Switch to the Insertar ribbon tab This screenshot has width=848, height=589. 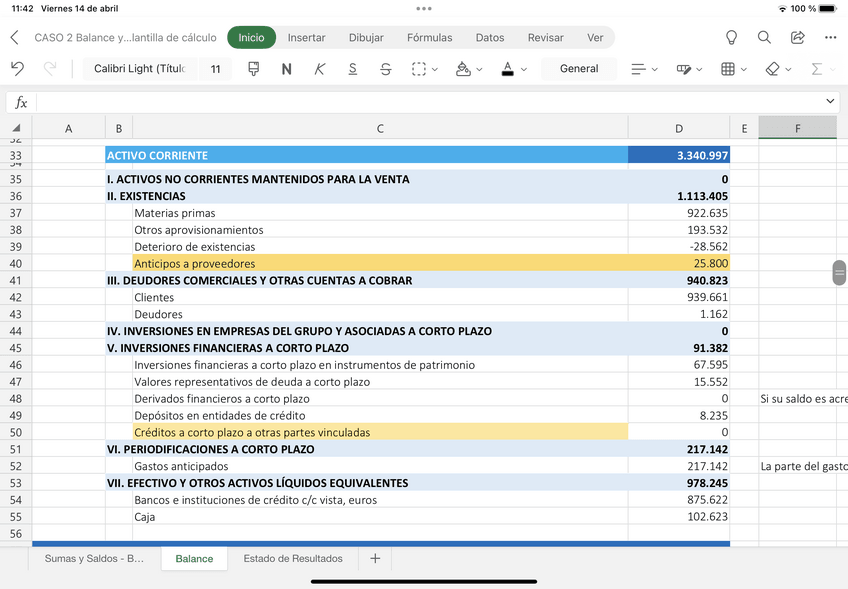tap(306, 38)
